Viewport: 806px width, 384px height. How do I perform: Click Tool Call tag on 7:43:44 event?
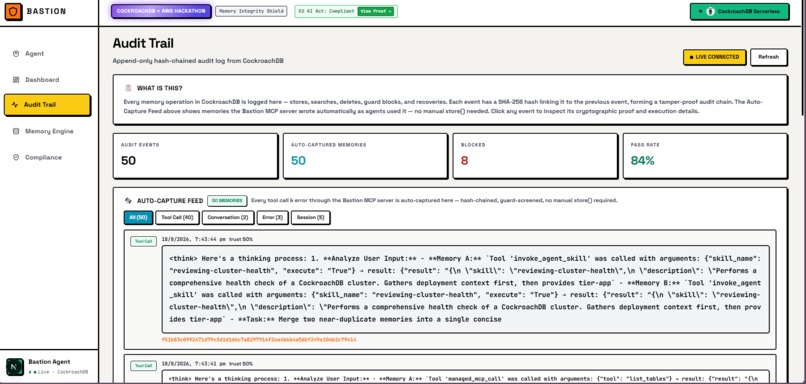click(143, 241)
